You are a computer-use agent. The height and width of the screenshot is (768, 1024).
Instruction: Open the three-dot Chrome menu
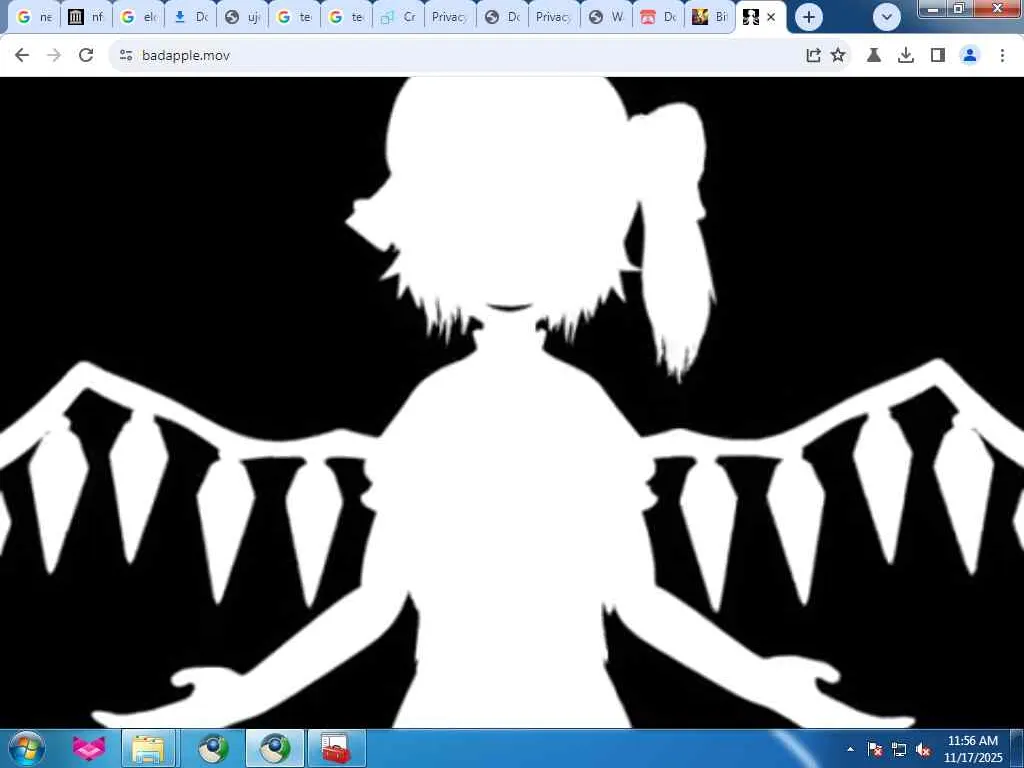coord(1002,56)
